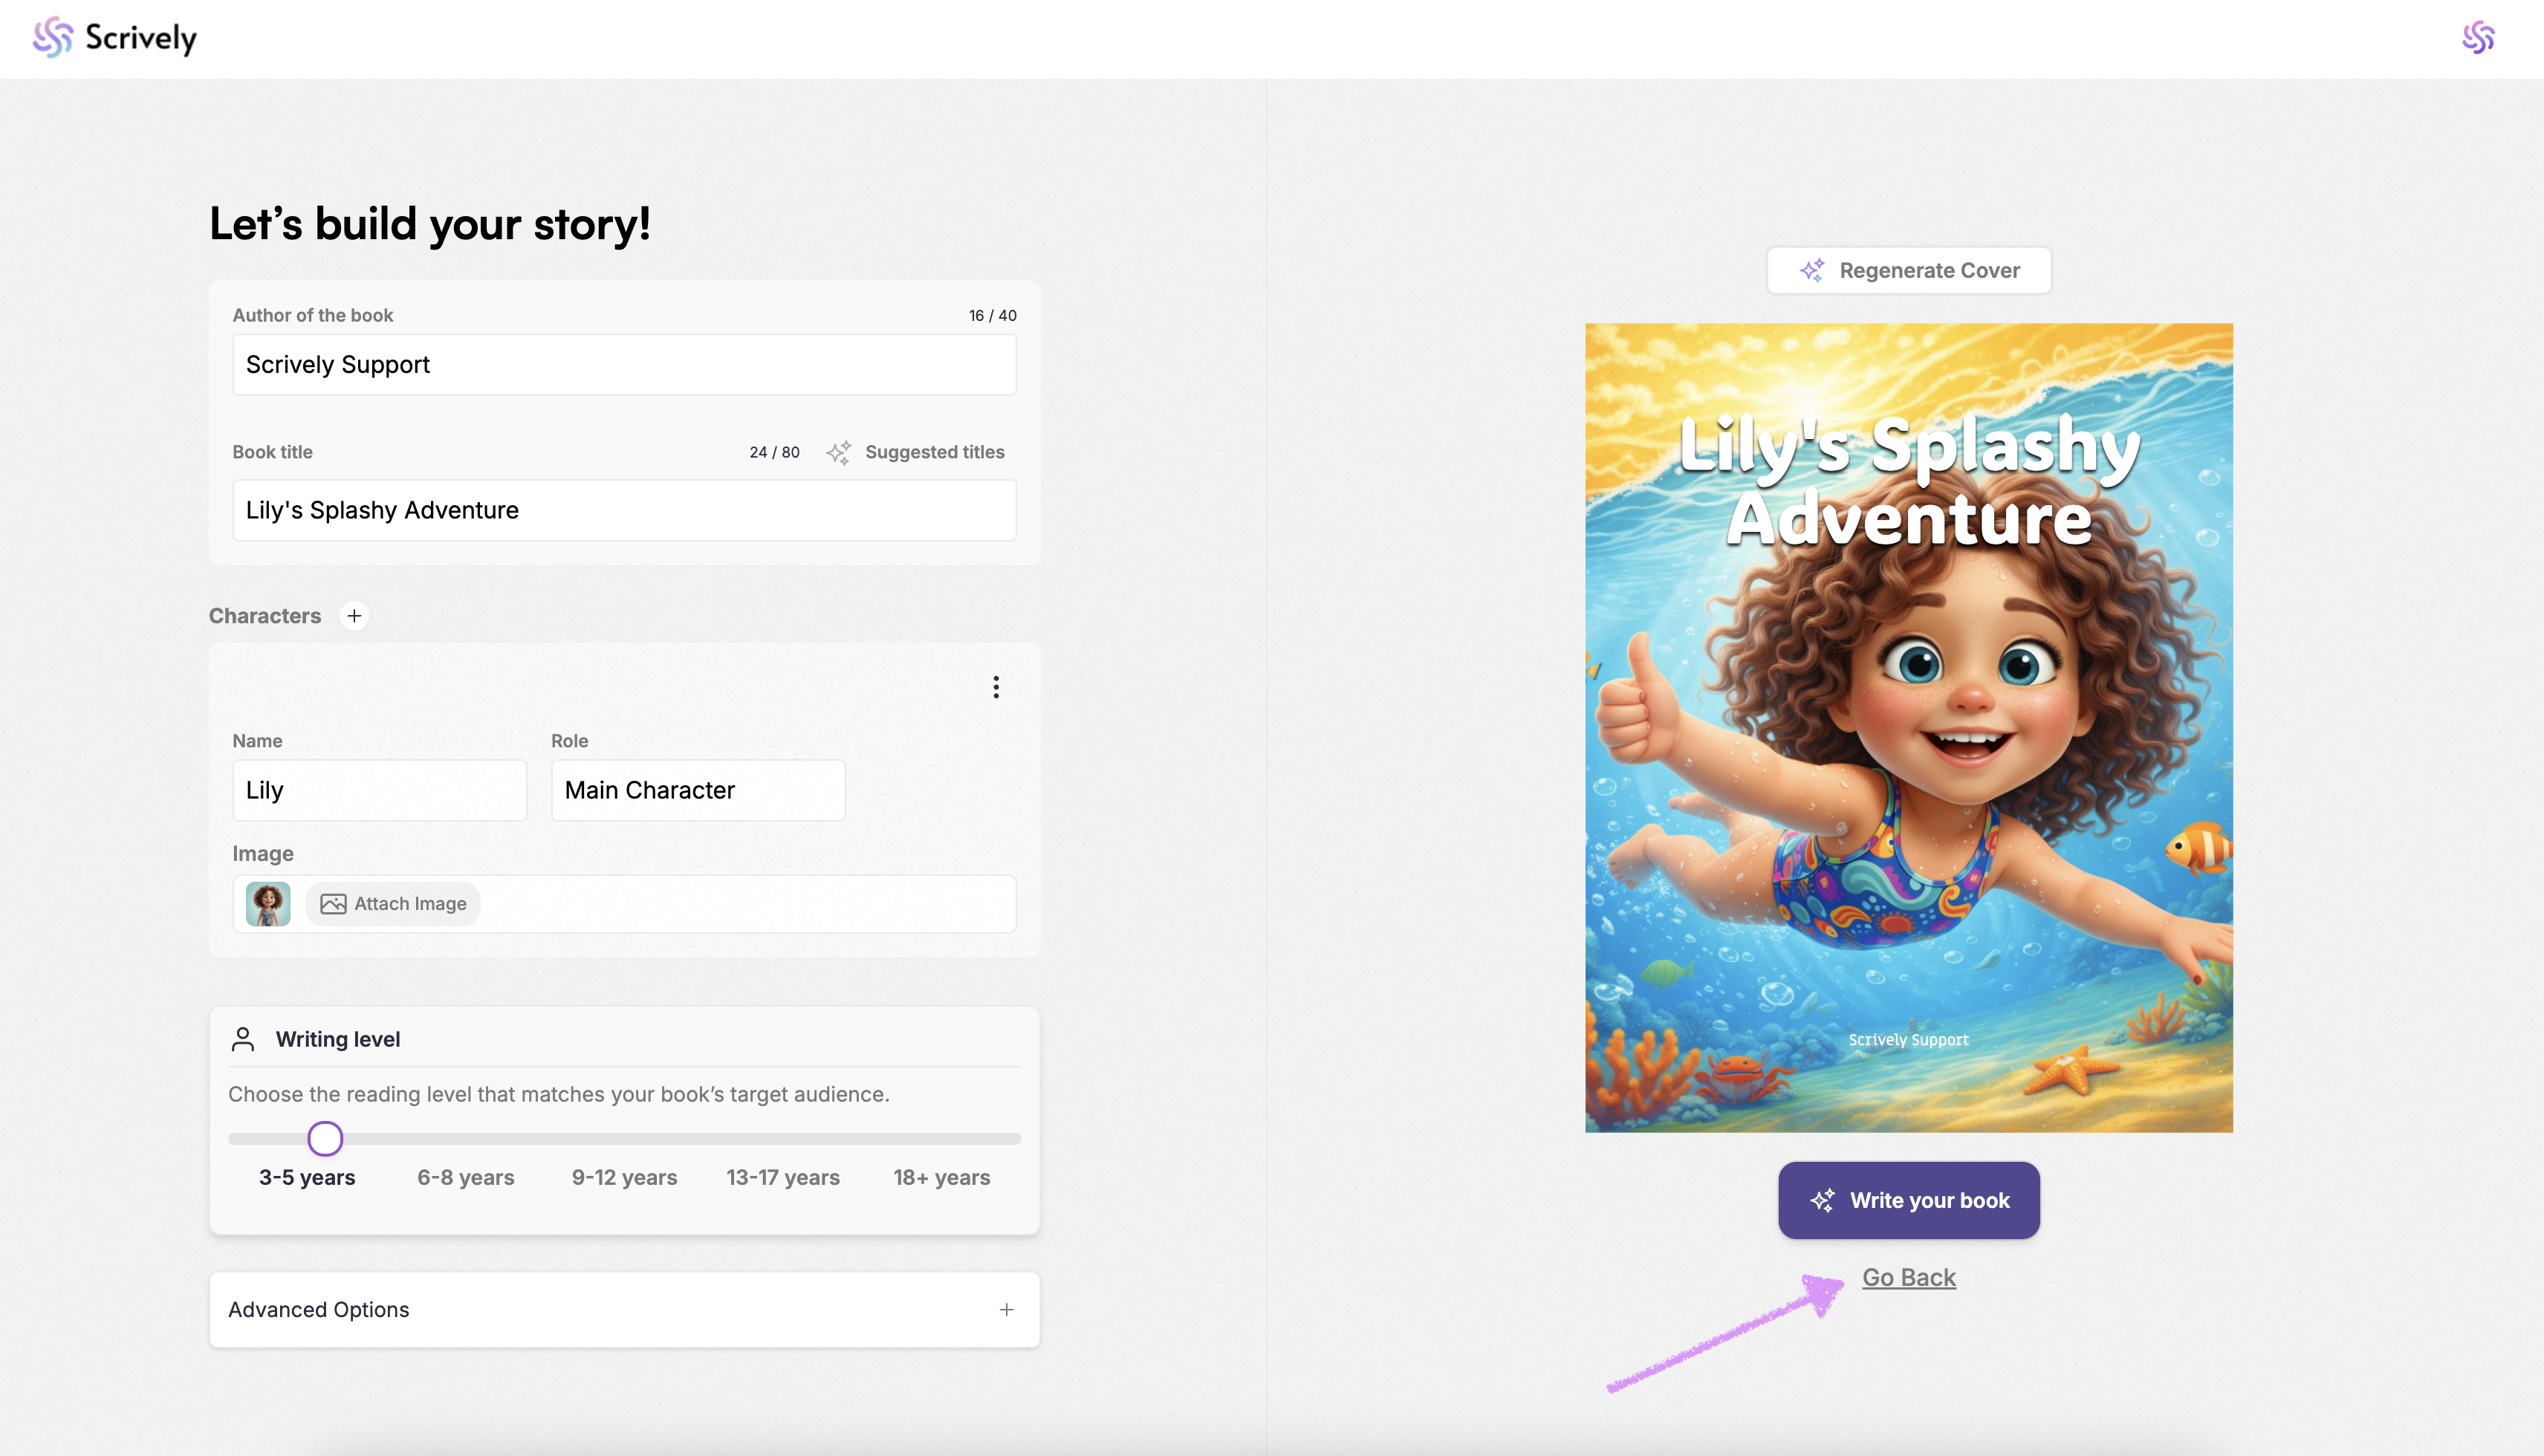This screenshot has width=2544, height=1456.
Task: Click the person icon next to Writing level
Action: pyautogui.click(x=243, y=1039)
